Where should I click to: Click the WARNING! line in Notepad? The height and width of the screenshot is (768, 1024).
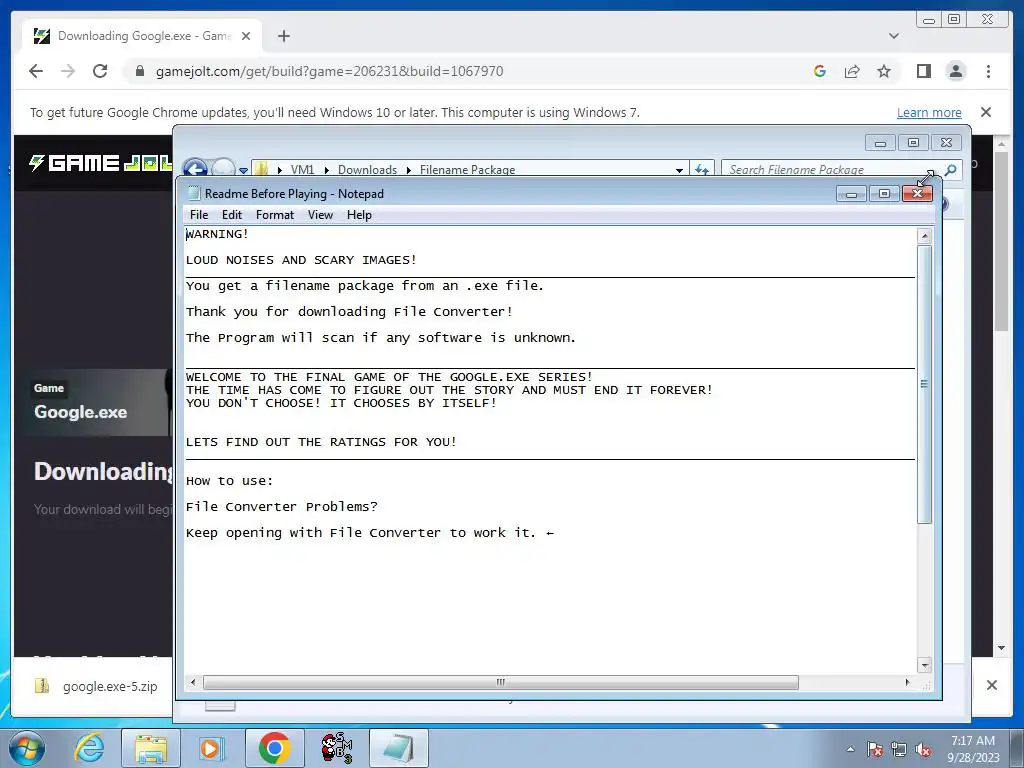217,234
